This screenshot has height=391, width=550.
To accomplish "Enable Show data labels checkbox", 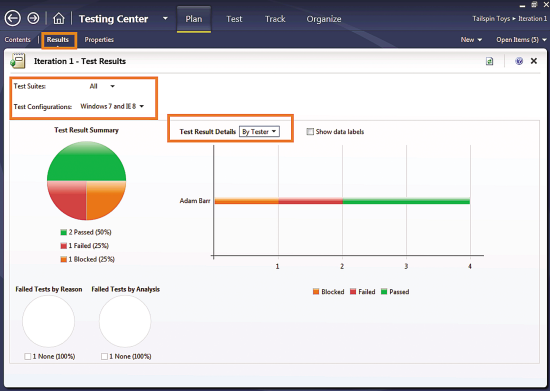I will point(310,132).
